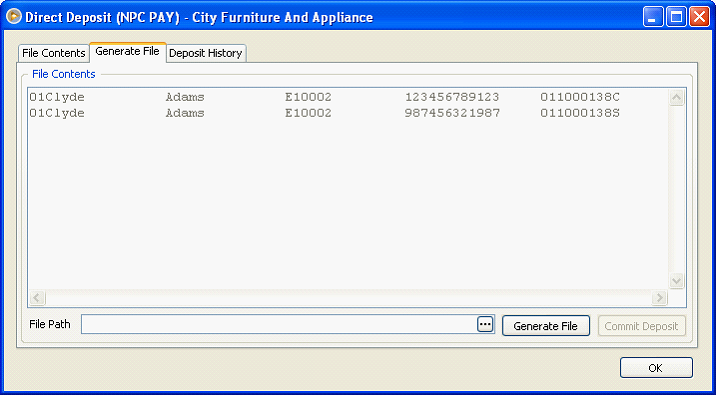This screenshot has width=717, height=396.
Task: Click 01Clyde in the first record row
Action: pyautogui.click(x=57, y=97)
